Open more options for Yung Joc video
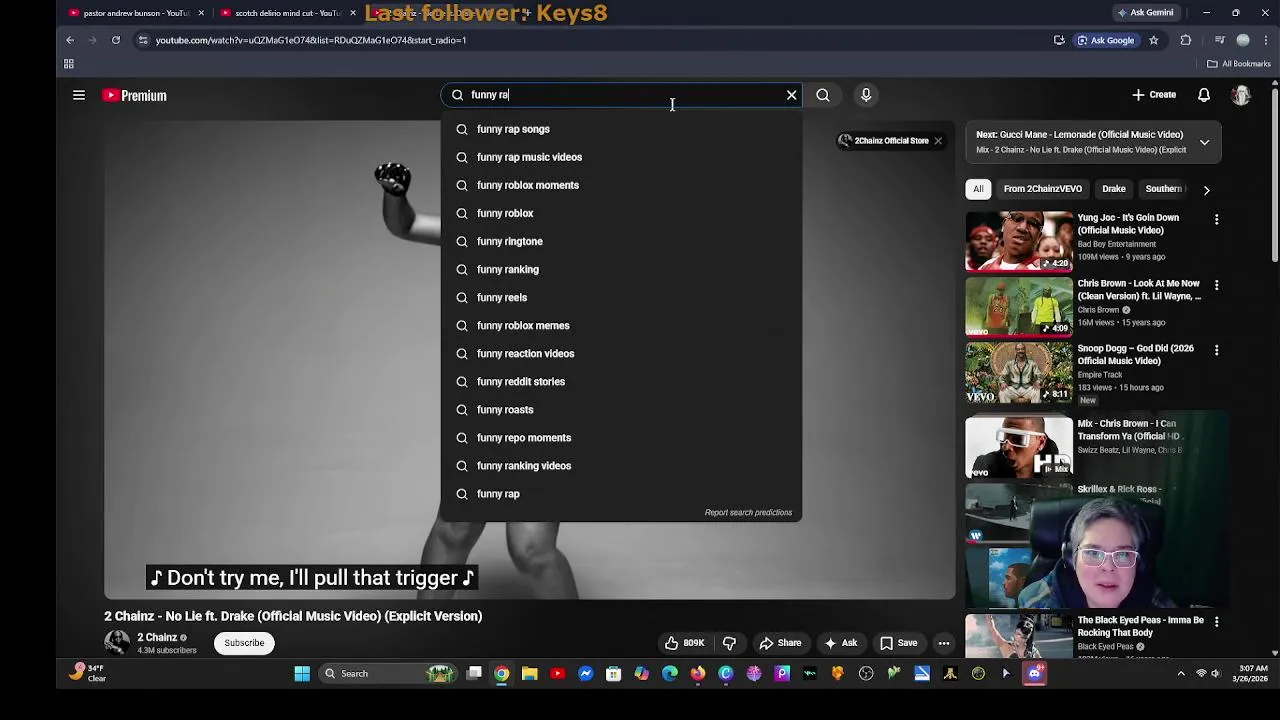Image resolution: width=1280 pixels, height=720 pixels. 1216,219
